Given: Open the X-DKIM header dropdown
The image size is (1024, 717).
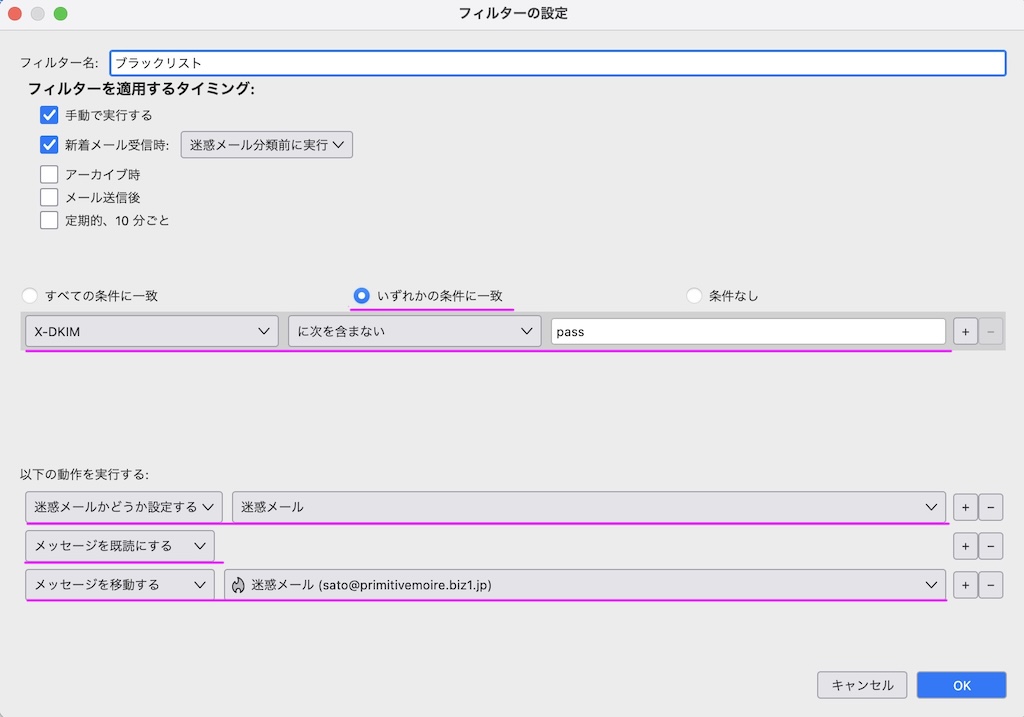Looking at the screenshot, I should (151, 332).
